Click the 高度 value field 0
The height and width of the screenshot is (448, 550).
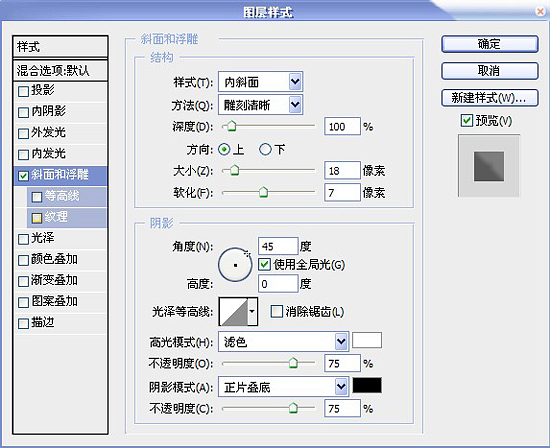[x=278, y=283]
